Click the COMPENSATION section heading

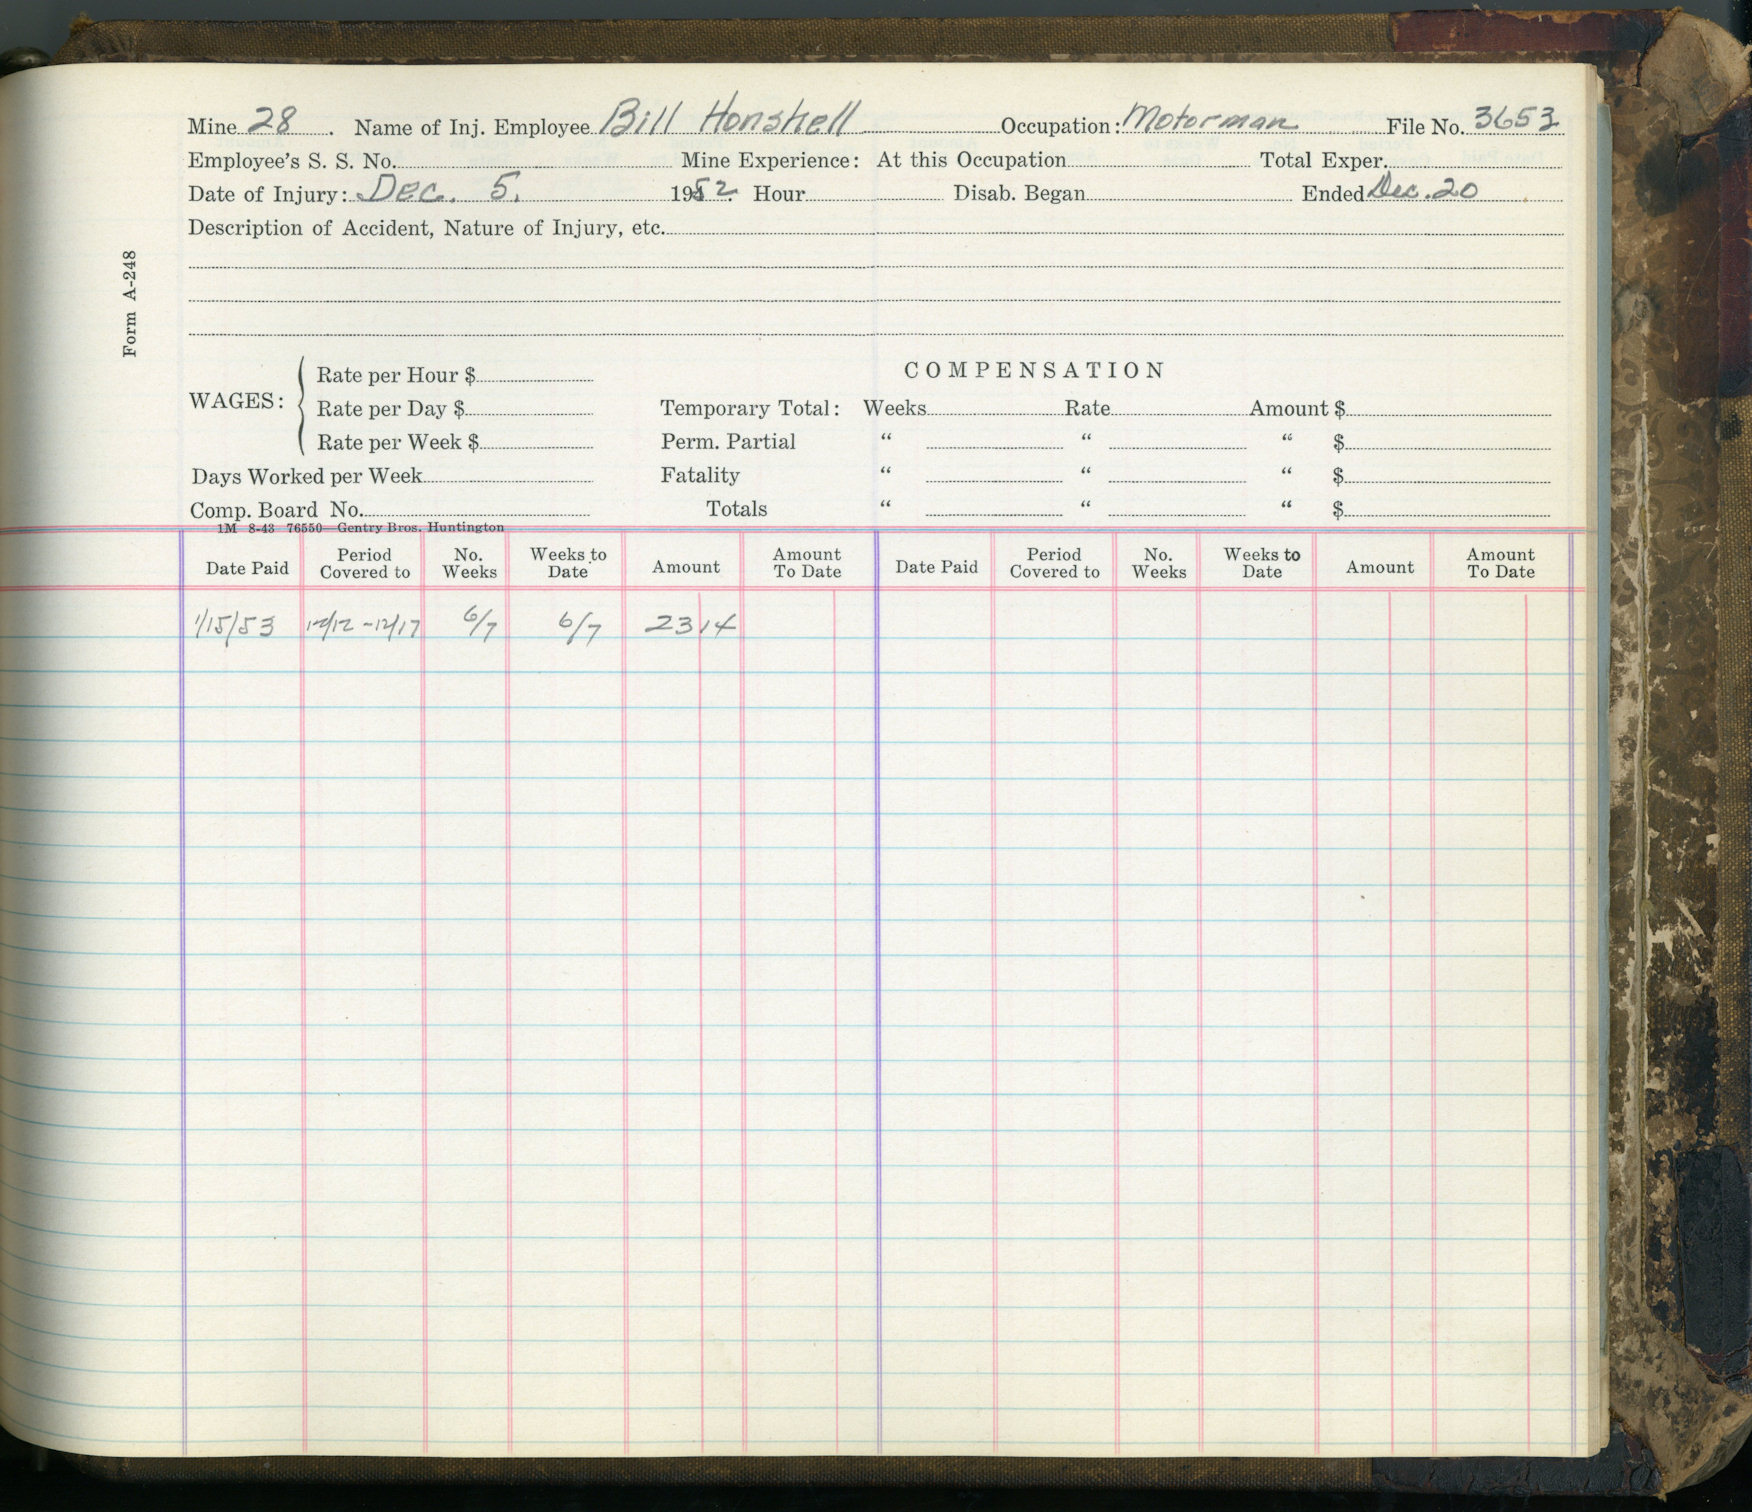1034,370
